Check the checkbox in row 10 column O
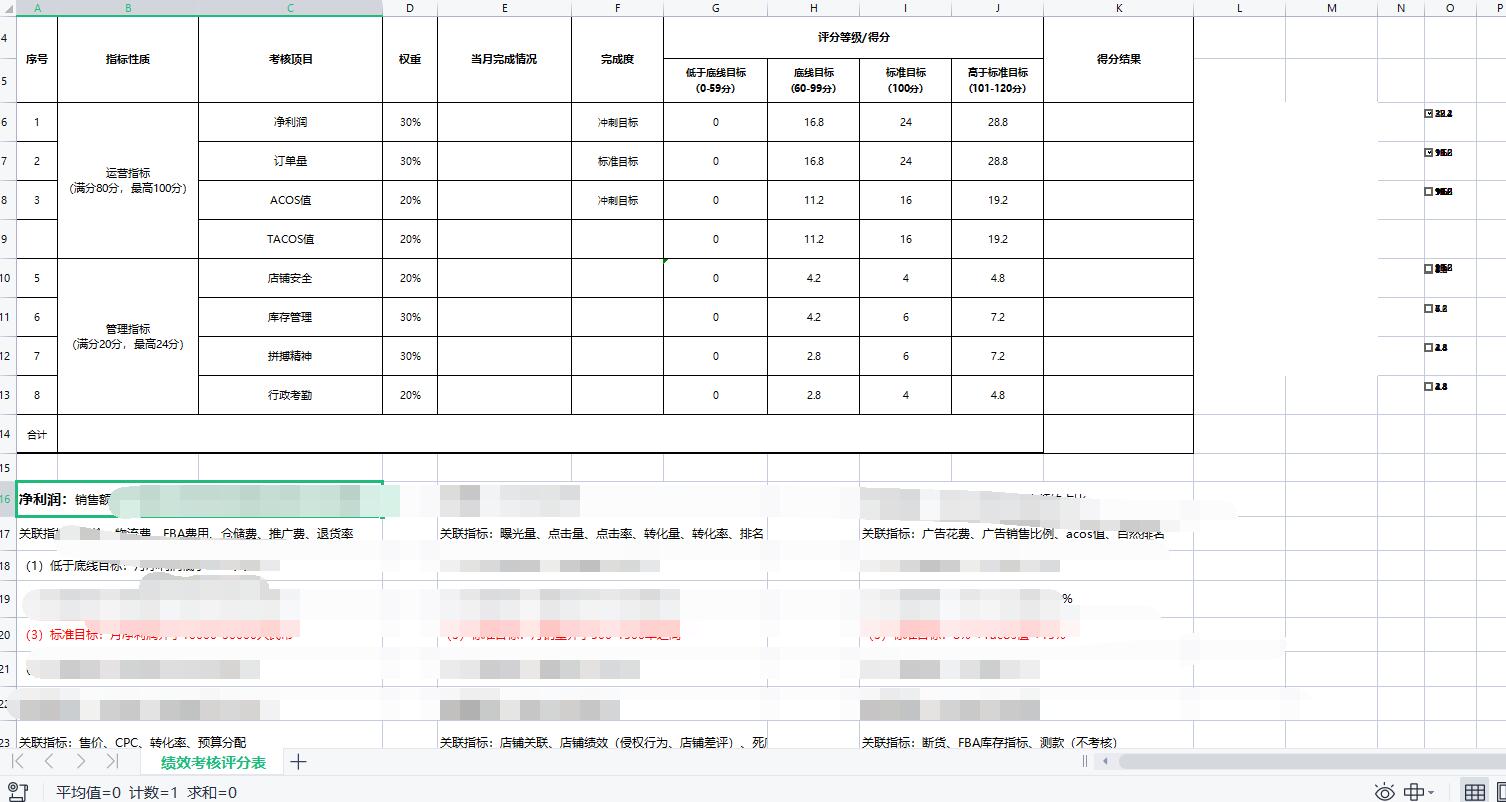1506x802 pixels. coord(1428,268)
